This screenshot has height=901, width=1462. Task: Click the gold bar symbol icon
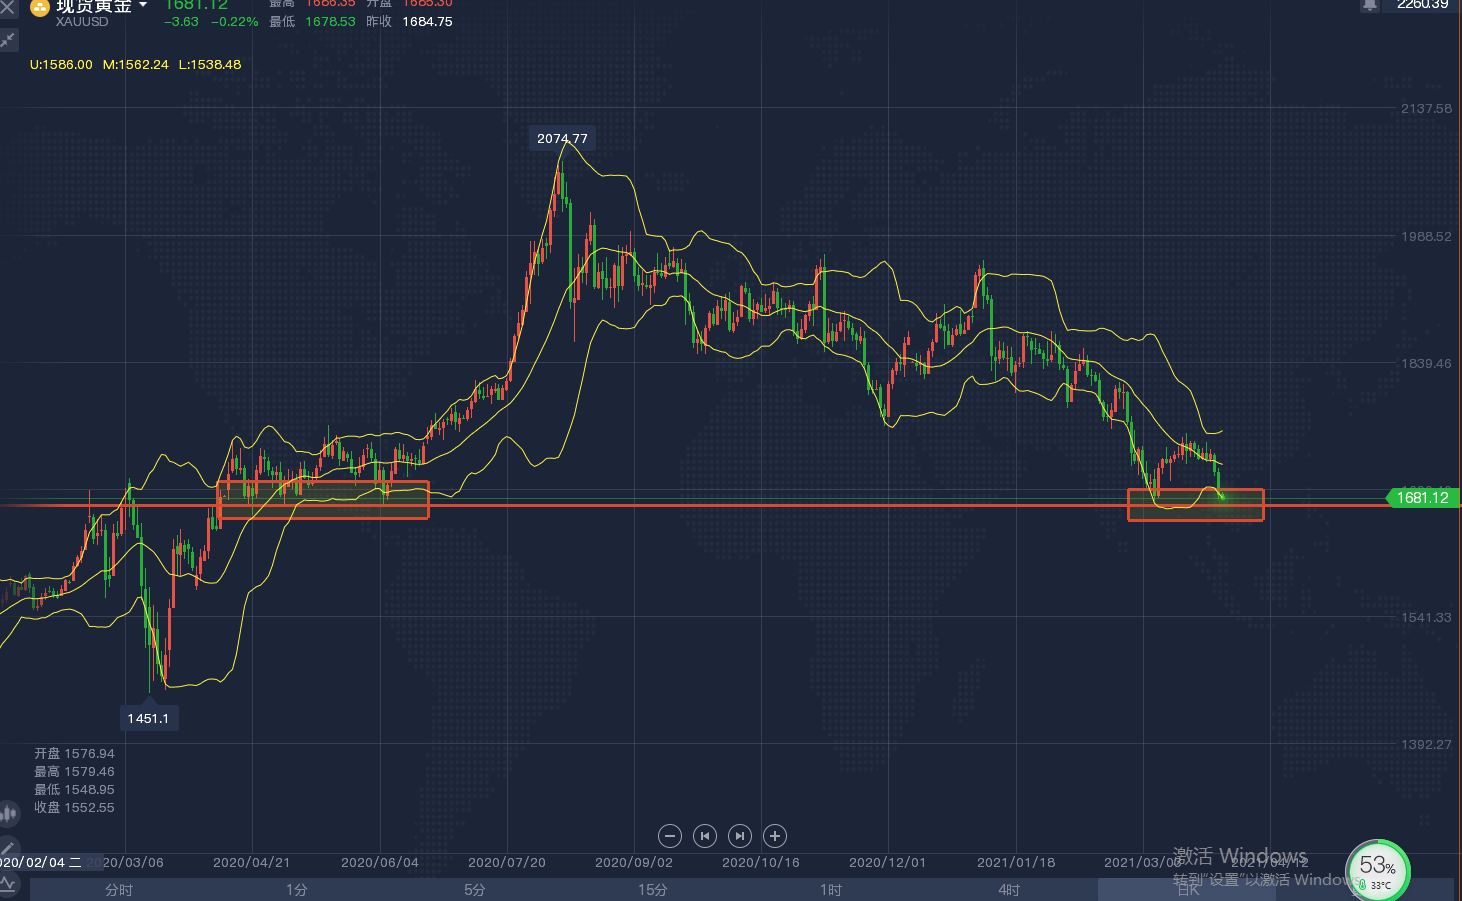click(40, 8)
